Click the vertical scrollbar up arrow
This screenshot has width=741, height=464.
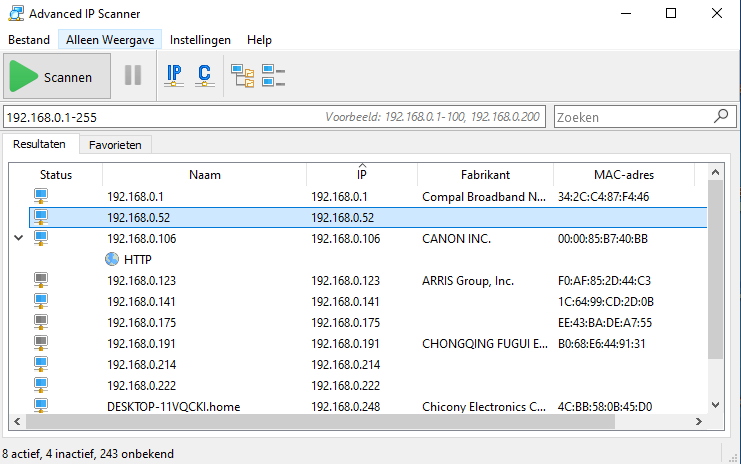coord(715,172)
